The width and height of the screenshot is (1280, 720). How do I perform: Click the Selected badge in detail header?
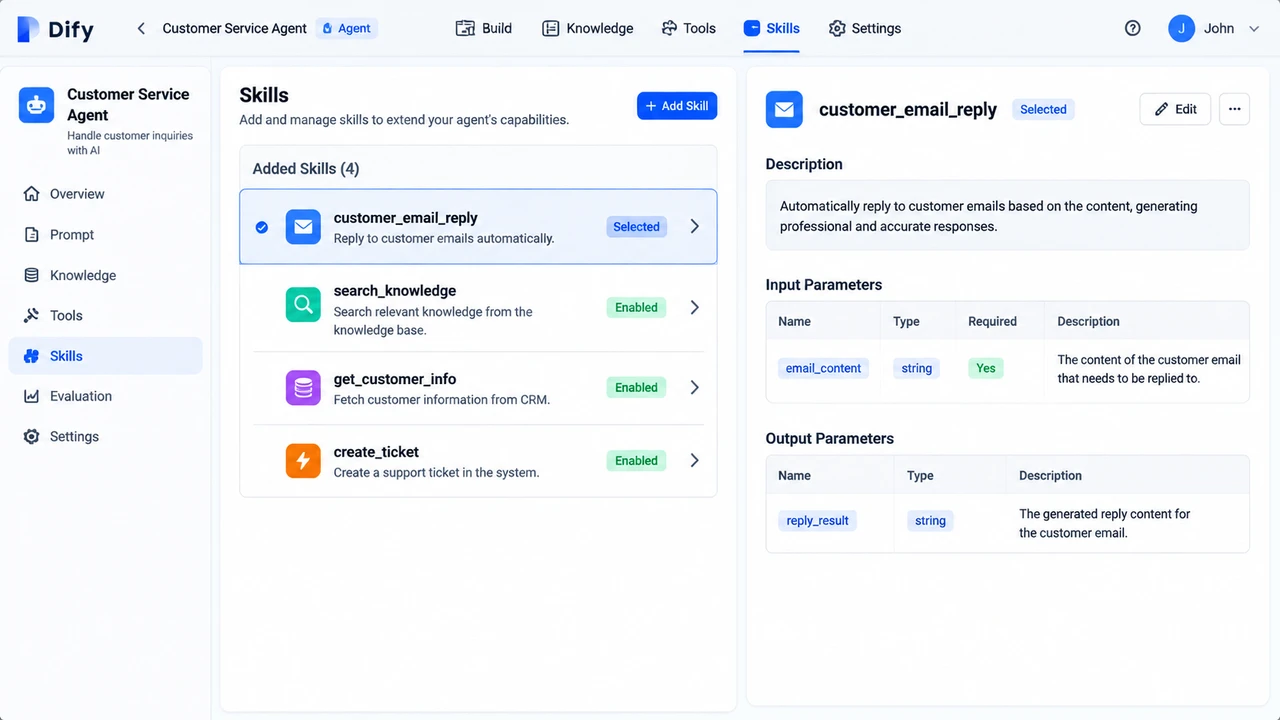(1043, 109)
